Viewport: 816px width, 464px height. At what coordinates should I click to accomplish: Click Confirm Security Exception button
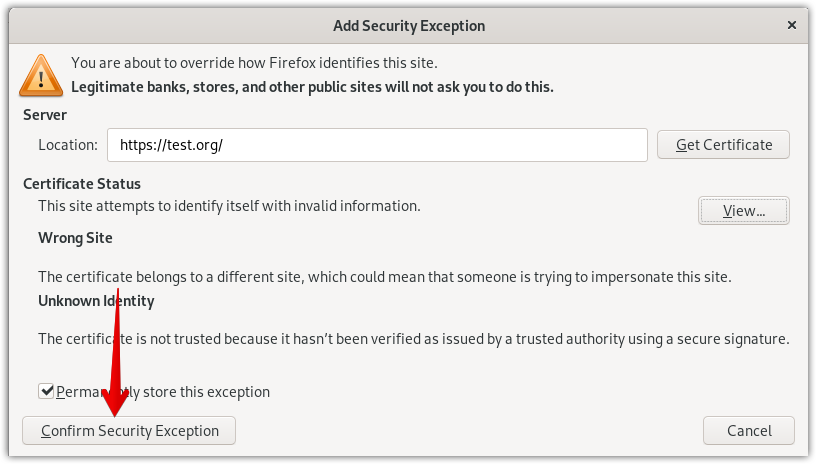129,431
